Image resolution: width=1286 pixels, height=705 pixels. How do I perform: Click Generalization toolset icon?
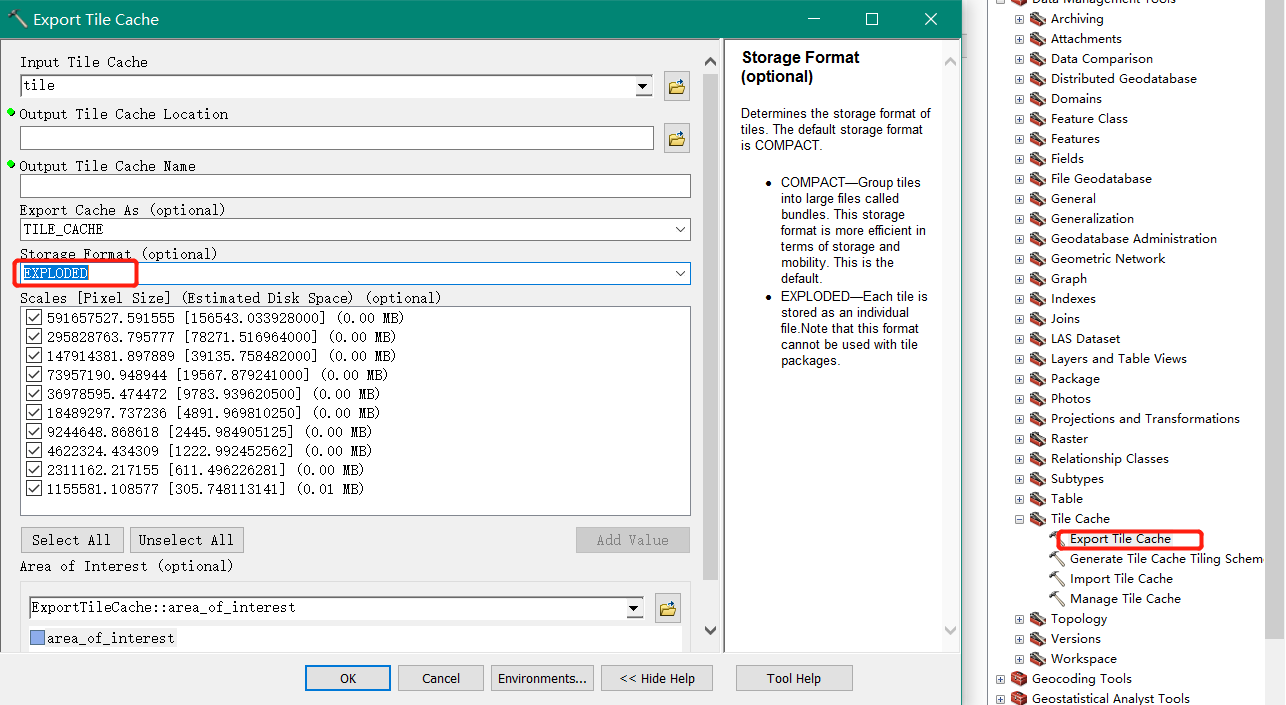pos(1038,219)
